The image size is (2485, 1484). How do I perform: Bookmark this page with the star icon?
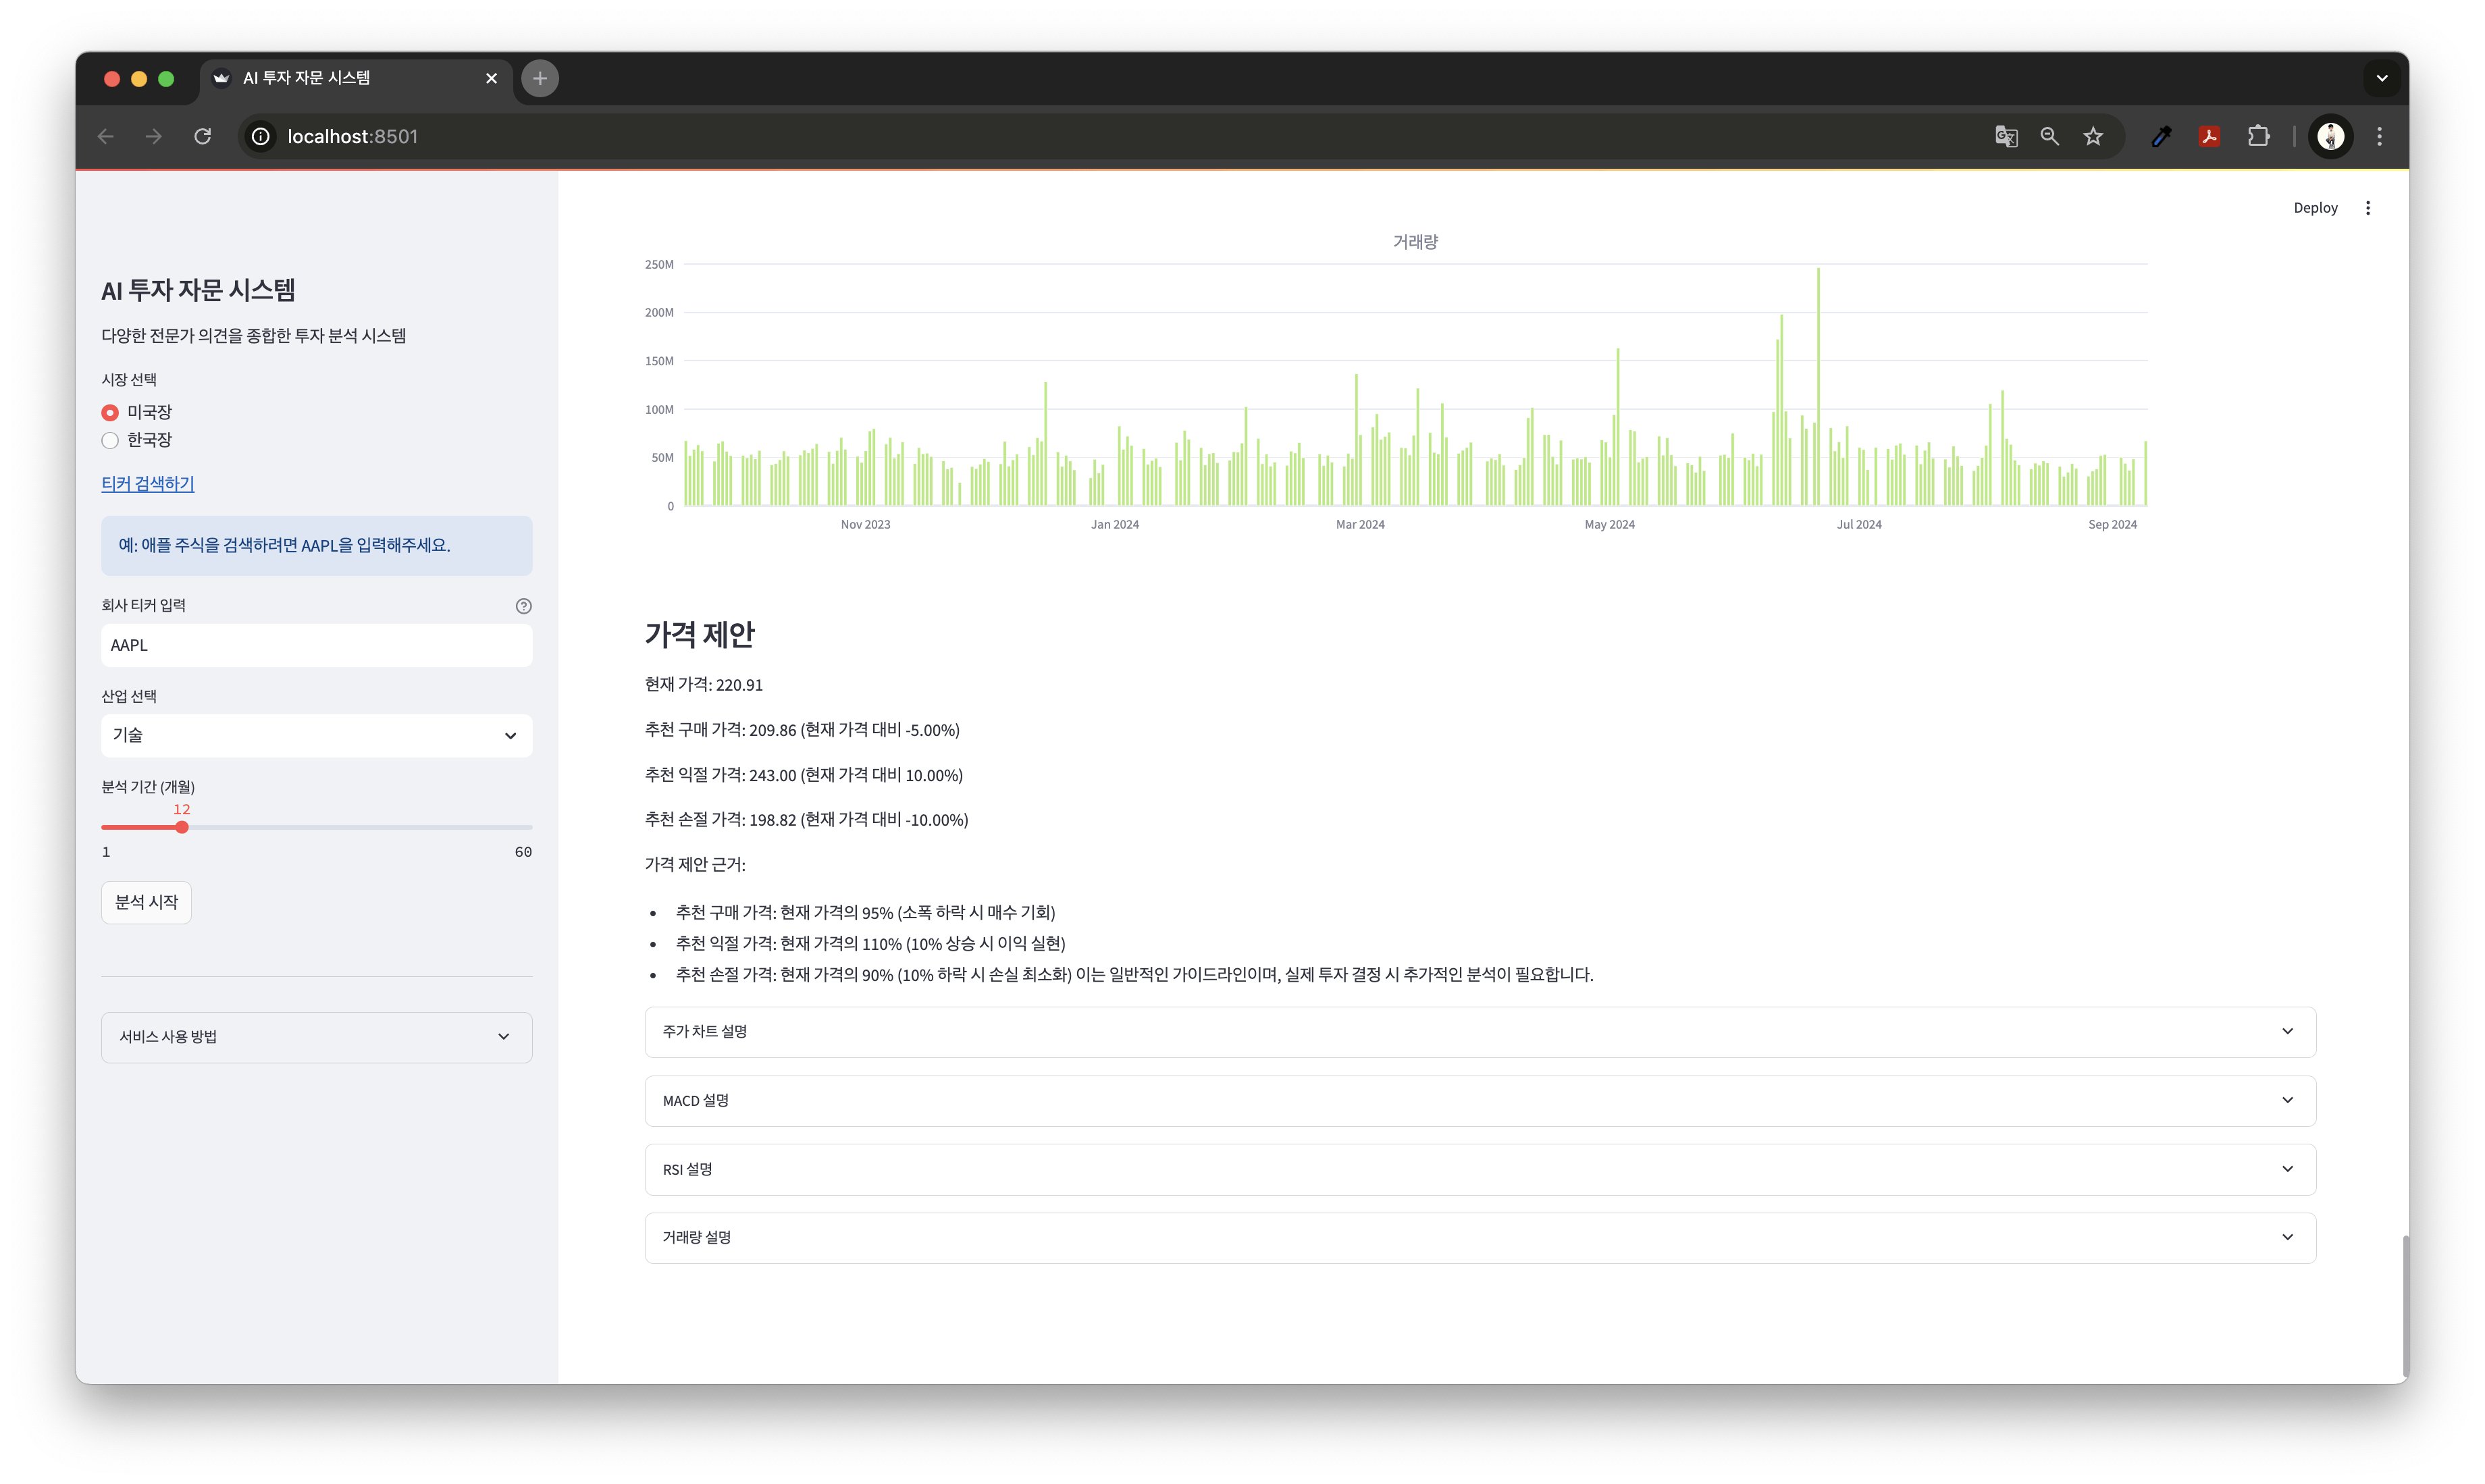tap(2093, 136)
